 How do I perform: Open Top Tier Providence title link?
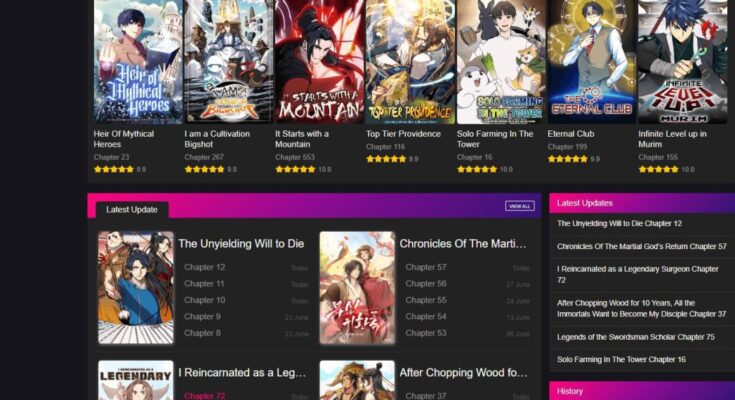point(403,134)
